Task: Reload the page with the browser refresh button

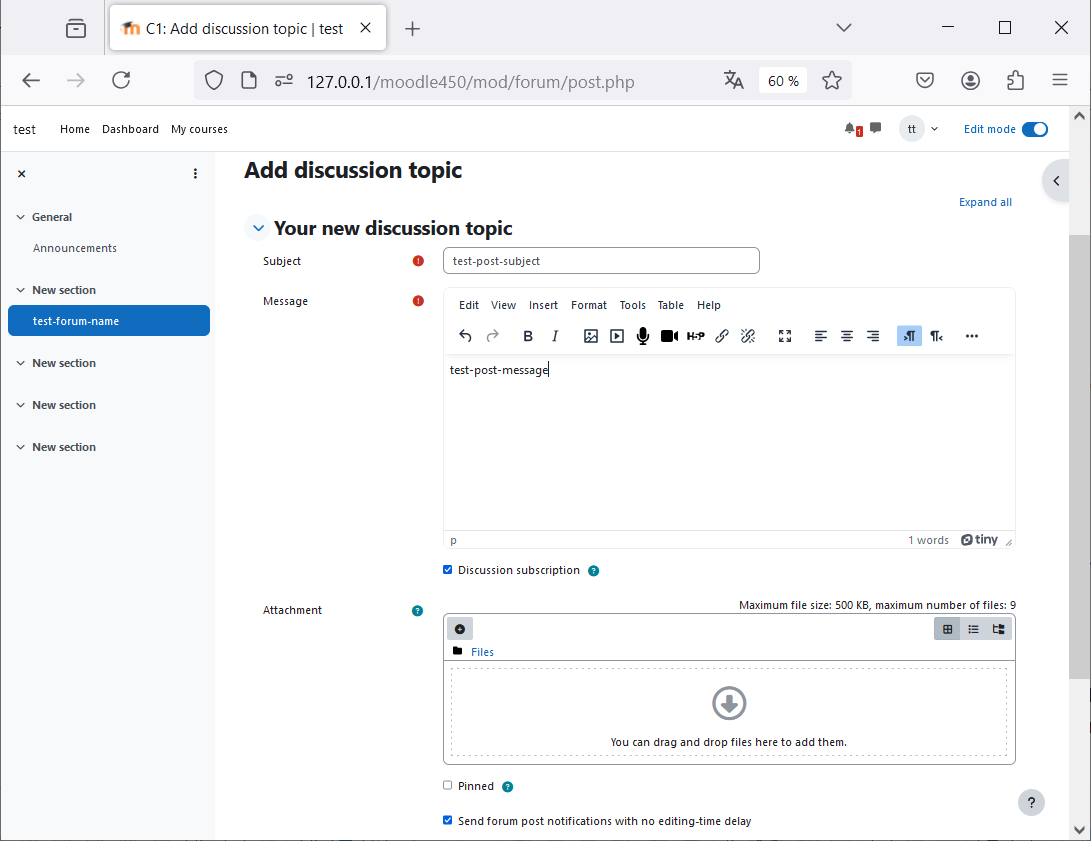Action: [121, 80]
